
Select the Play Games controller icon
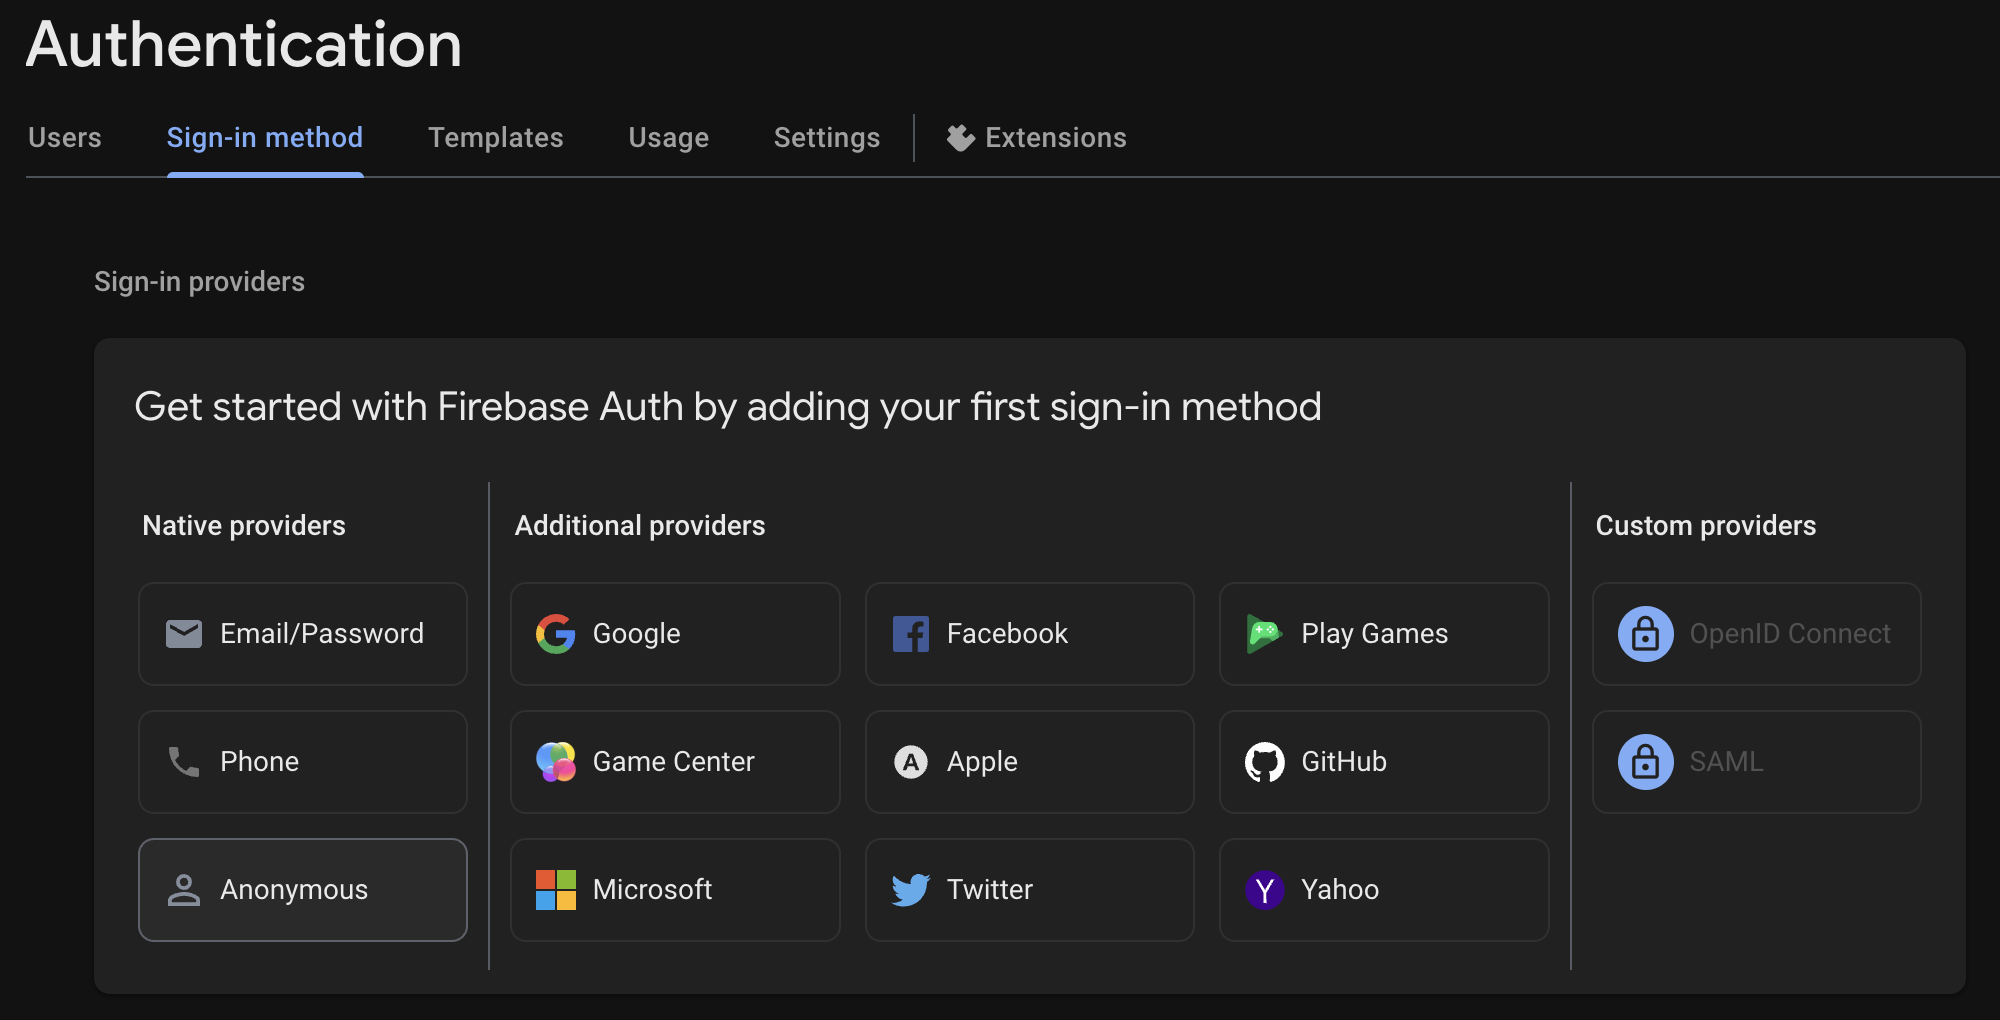point(1266,633)
